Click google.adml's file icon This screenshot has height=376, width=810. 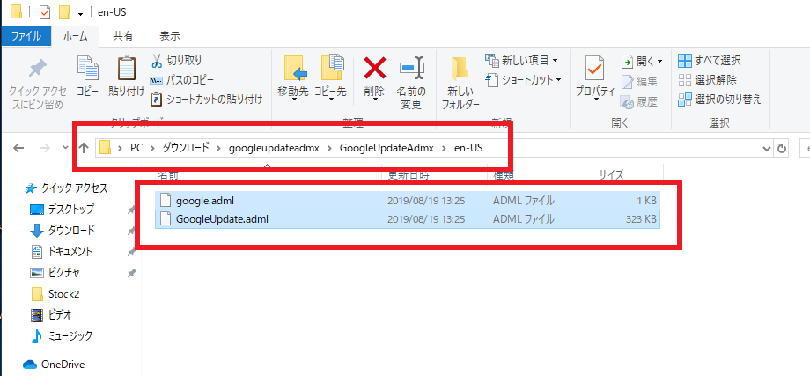tap(165, 200)
